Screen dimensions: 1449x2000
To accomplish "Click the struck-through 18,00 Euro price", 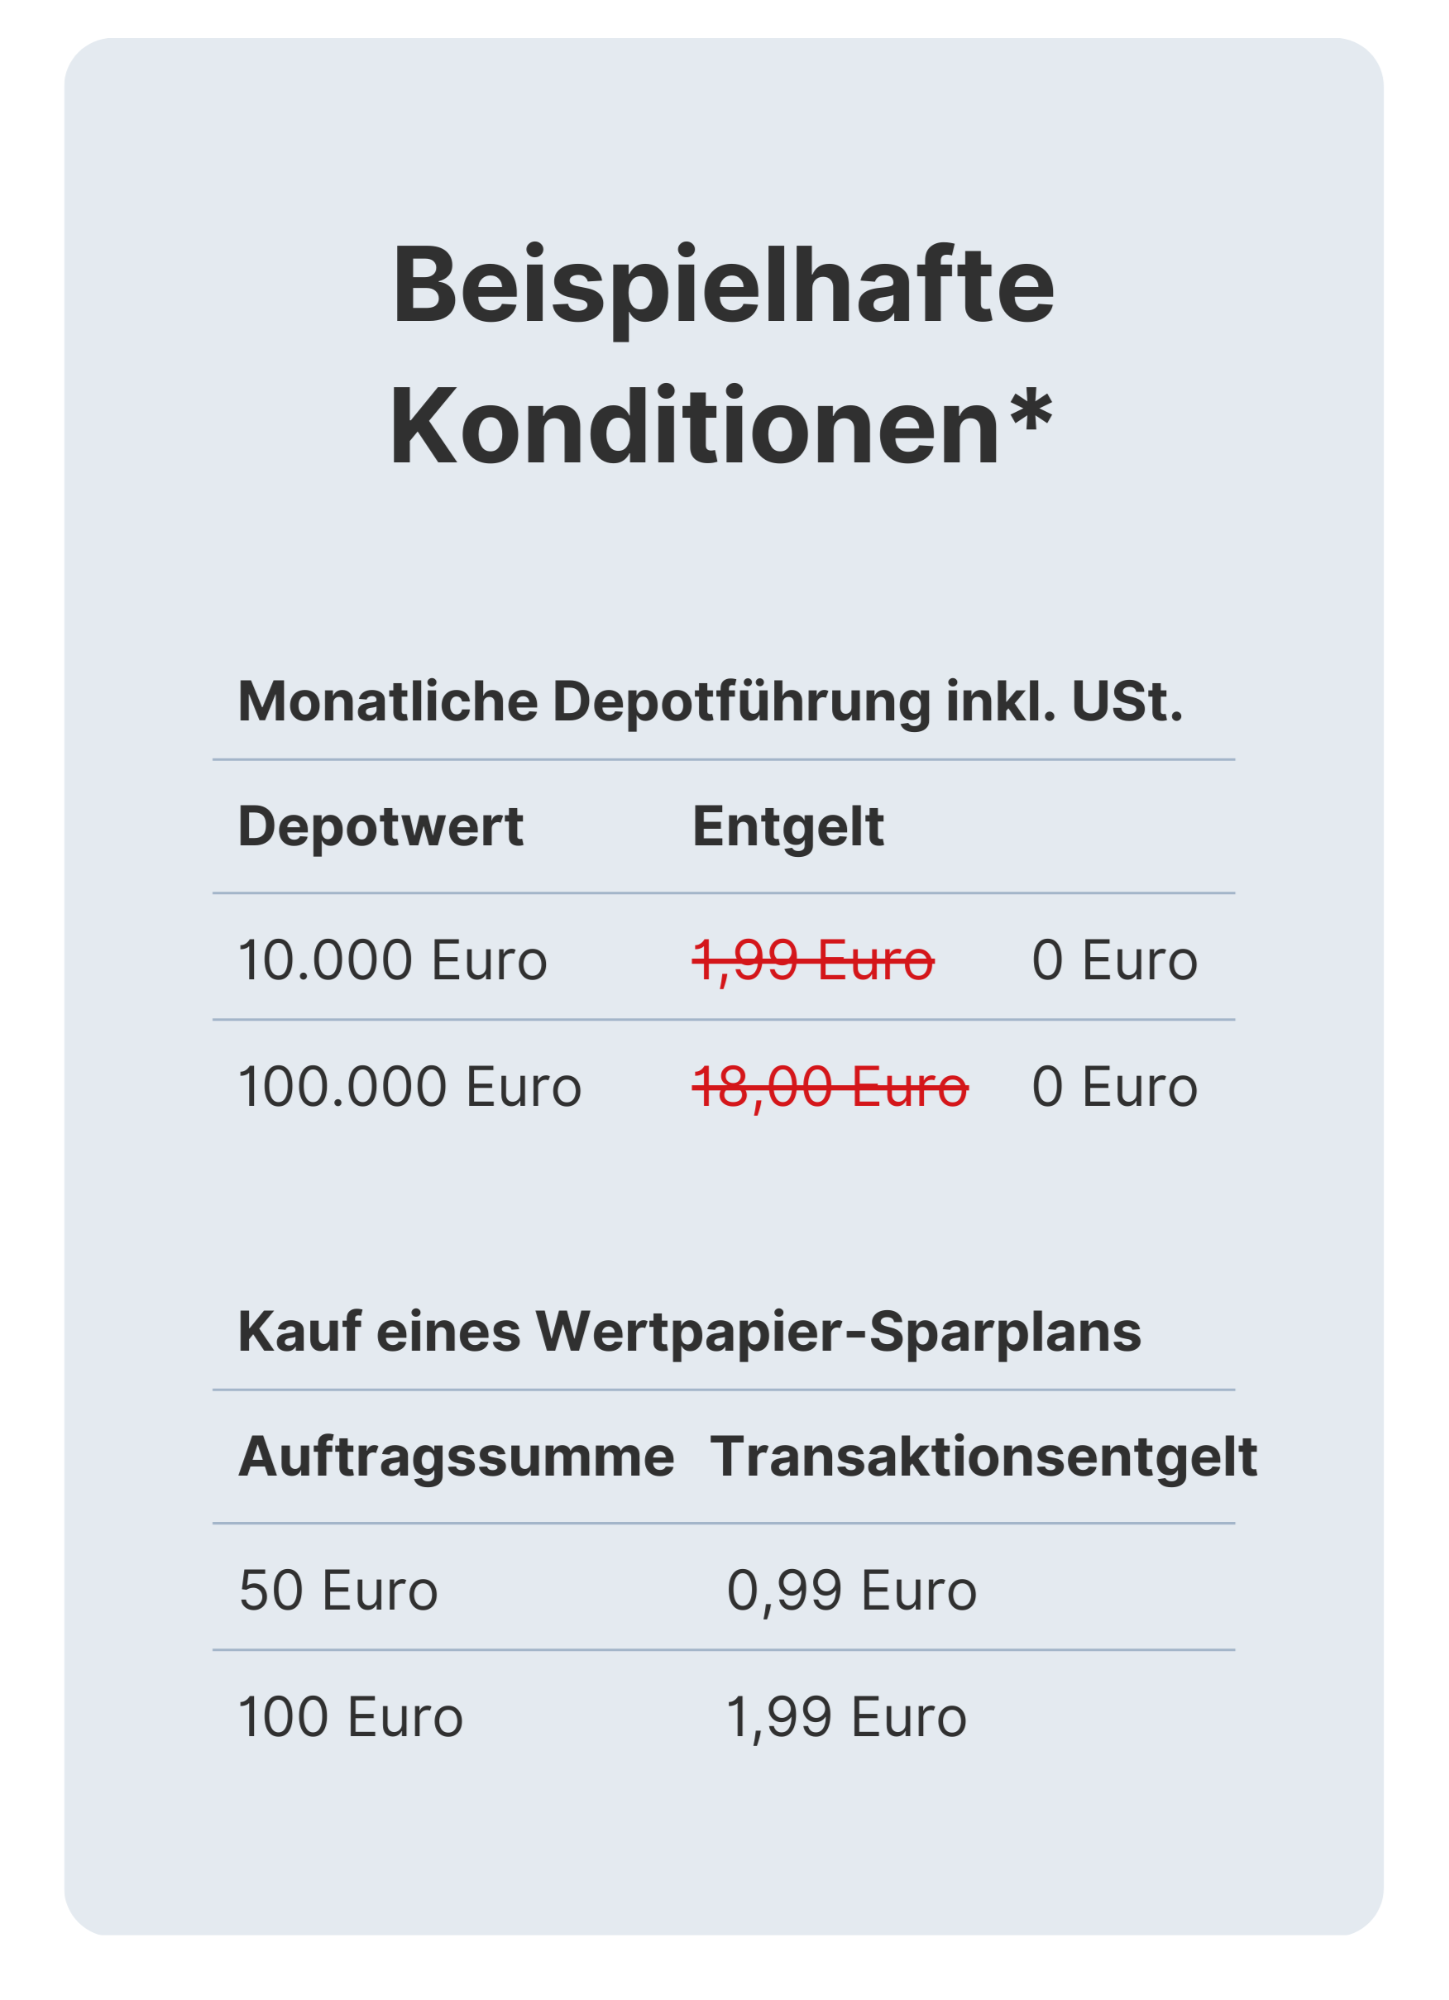I will point(830,1087).
